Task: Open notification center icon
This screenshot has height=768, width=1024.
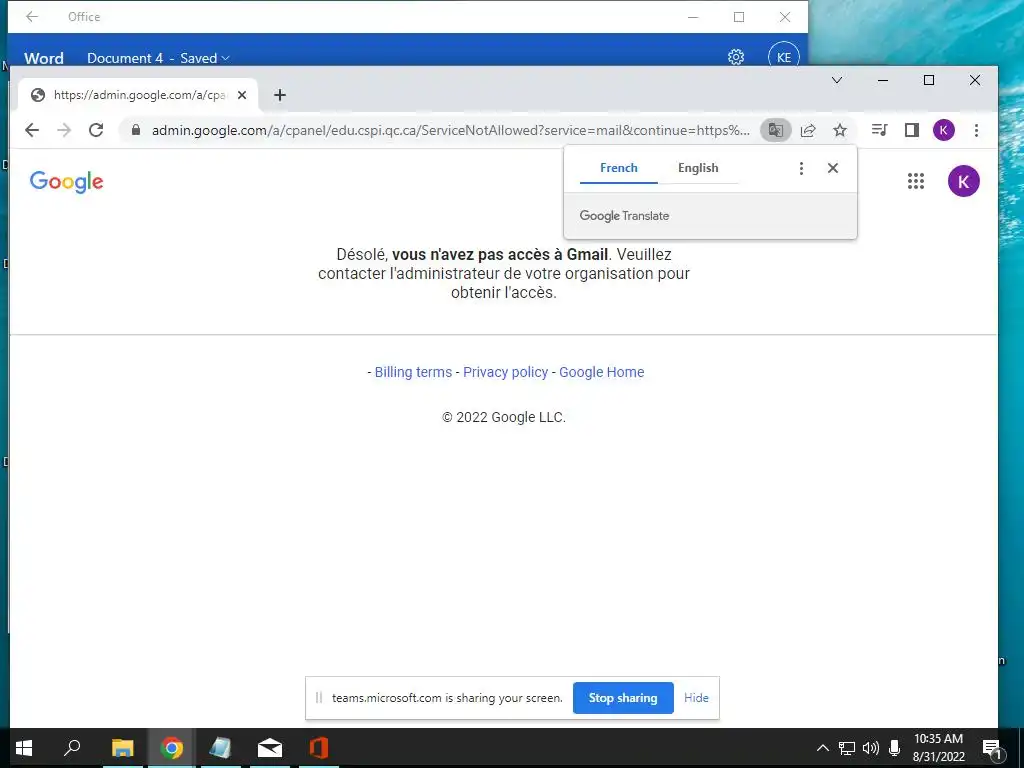Action: [991, 748]
